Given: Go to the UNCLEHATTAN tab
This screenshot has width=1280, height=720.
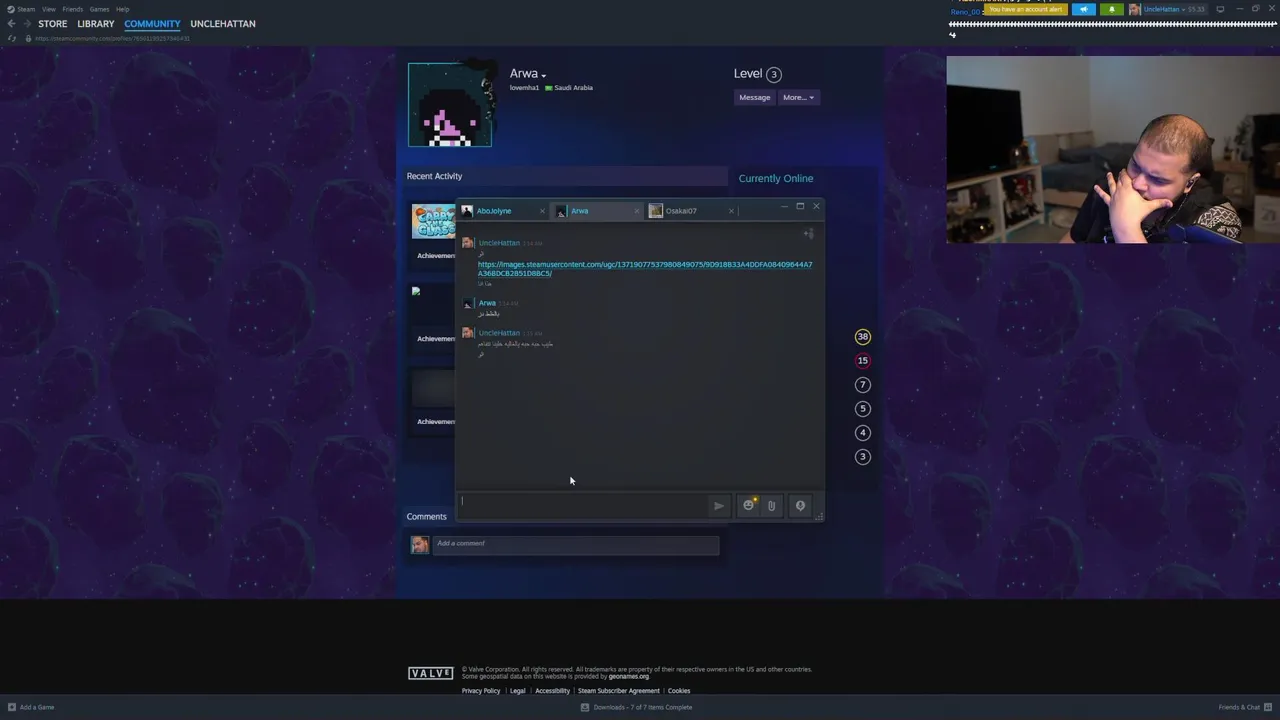Looking at the screenshot, I should point(223,24).
